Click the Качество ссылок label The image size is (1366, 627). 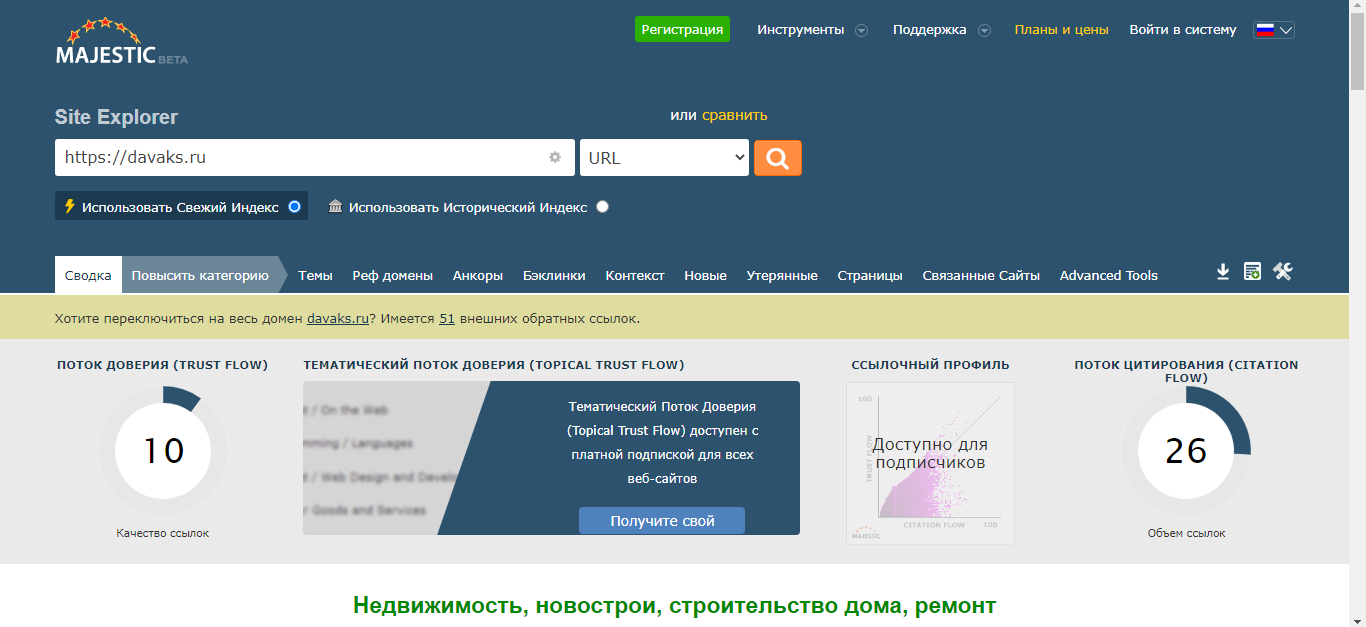coord(163,533)
